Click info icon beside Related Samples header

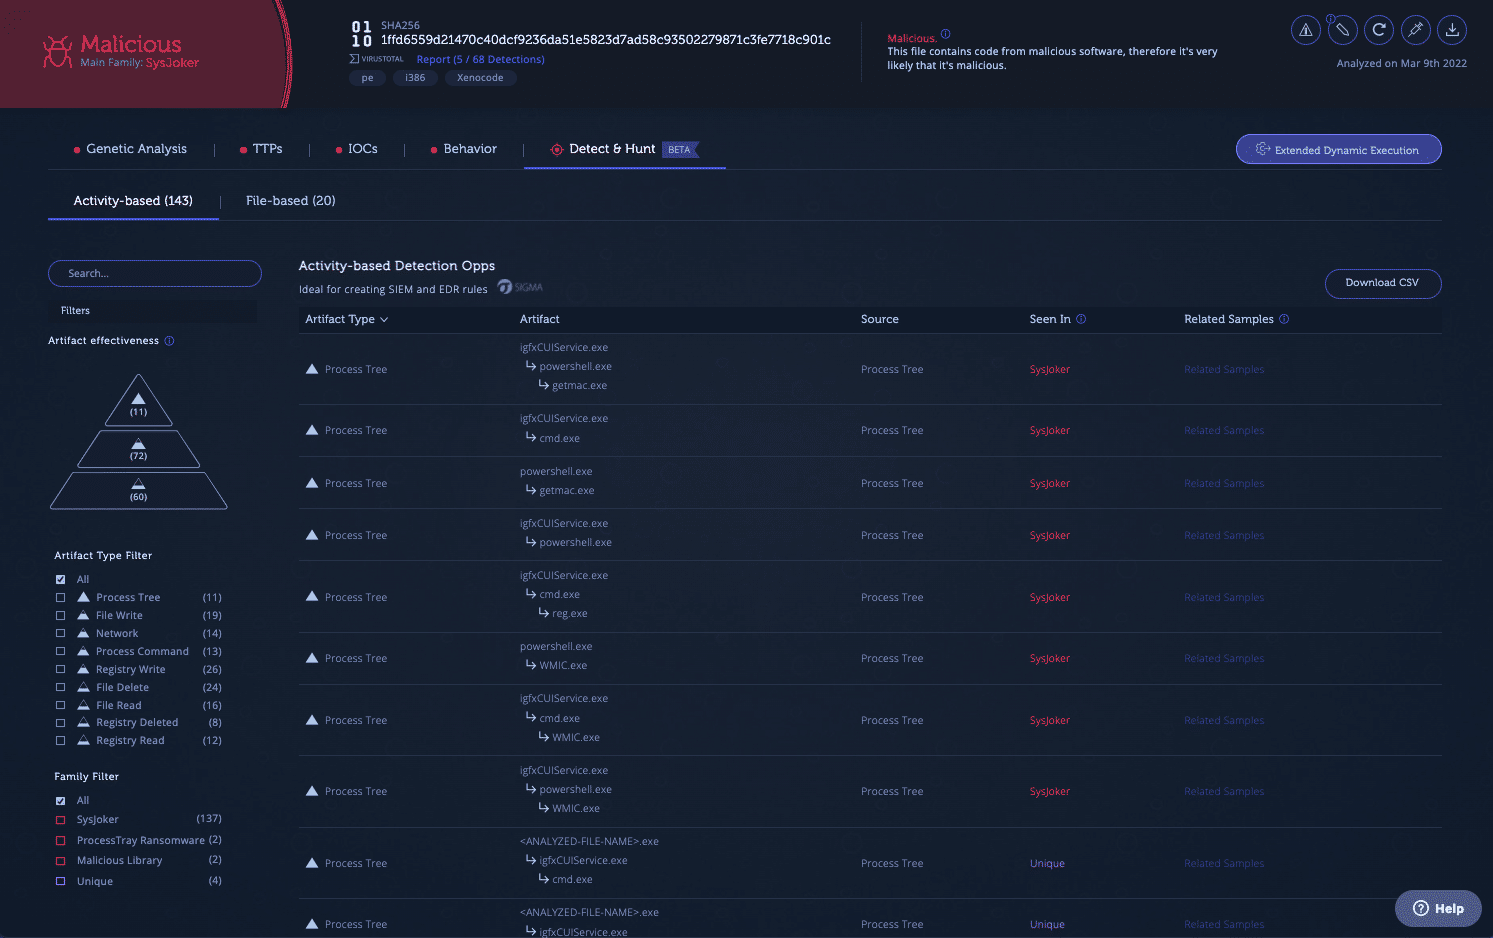(x=1284, y=319)
